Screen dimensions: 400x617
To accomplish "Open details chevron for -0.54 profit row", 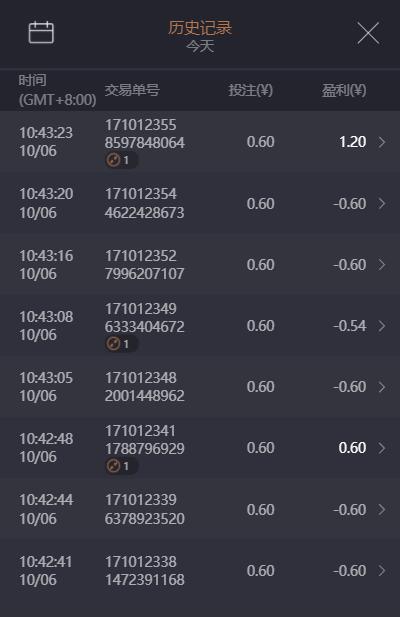I will pos(382,326).
